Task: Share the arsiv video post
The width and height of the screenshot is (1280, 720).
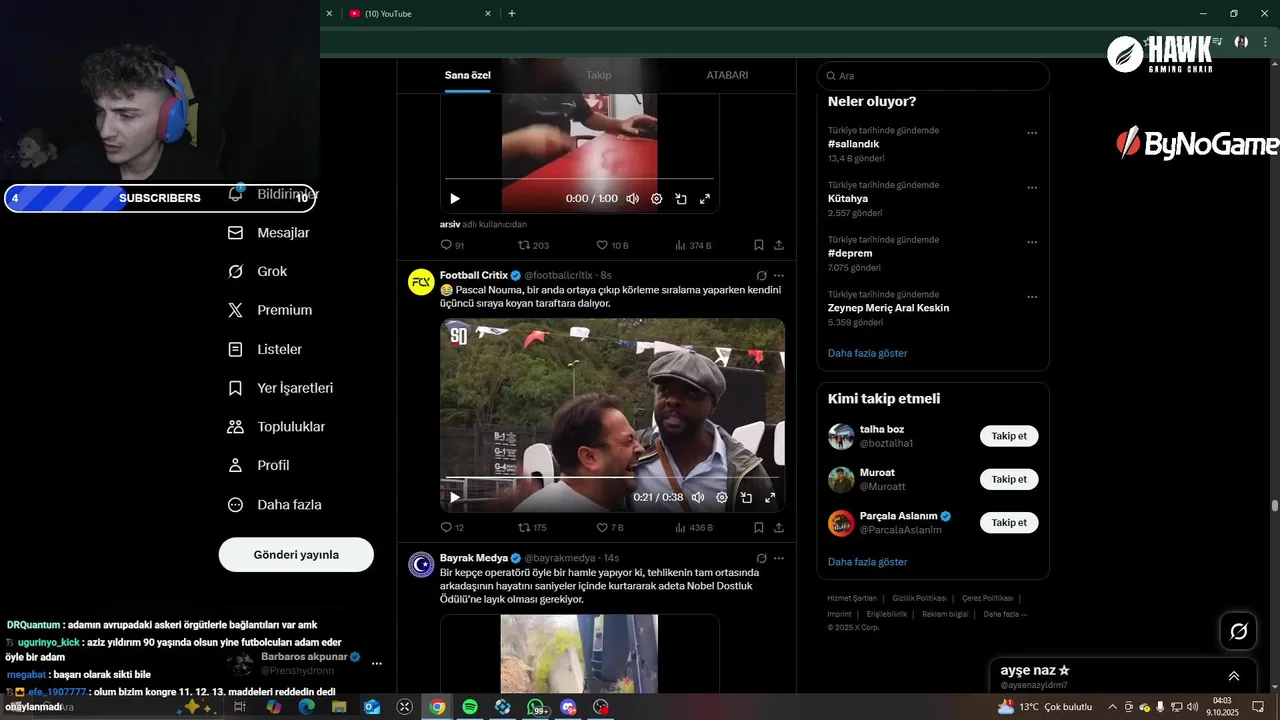Action: click(779, 245)
